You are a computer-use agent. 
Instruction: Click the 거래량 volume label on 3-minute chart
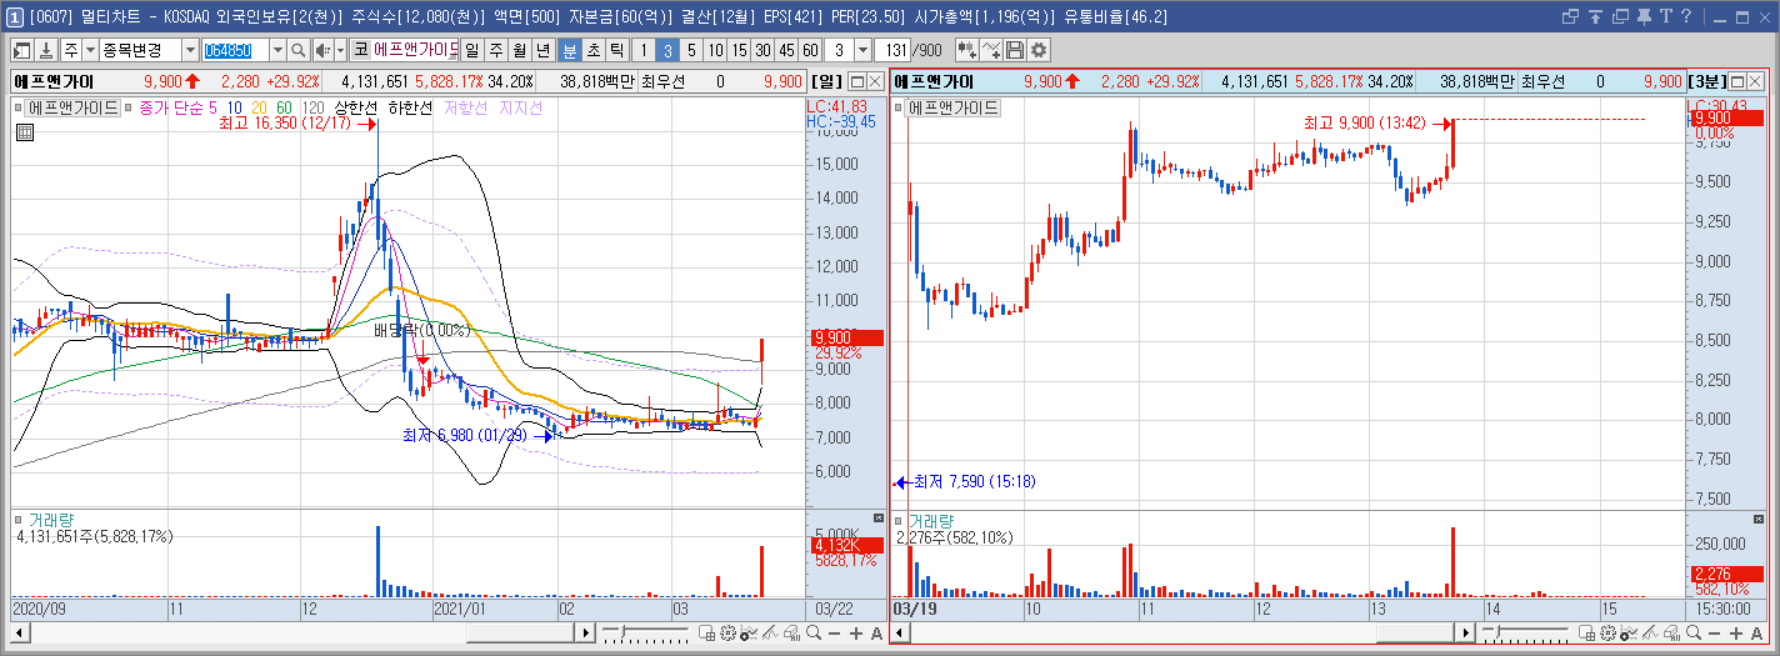tap(931, 521)
